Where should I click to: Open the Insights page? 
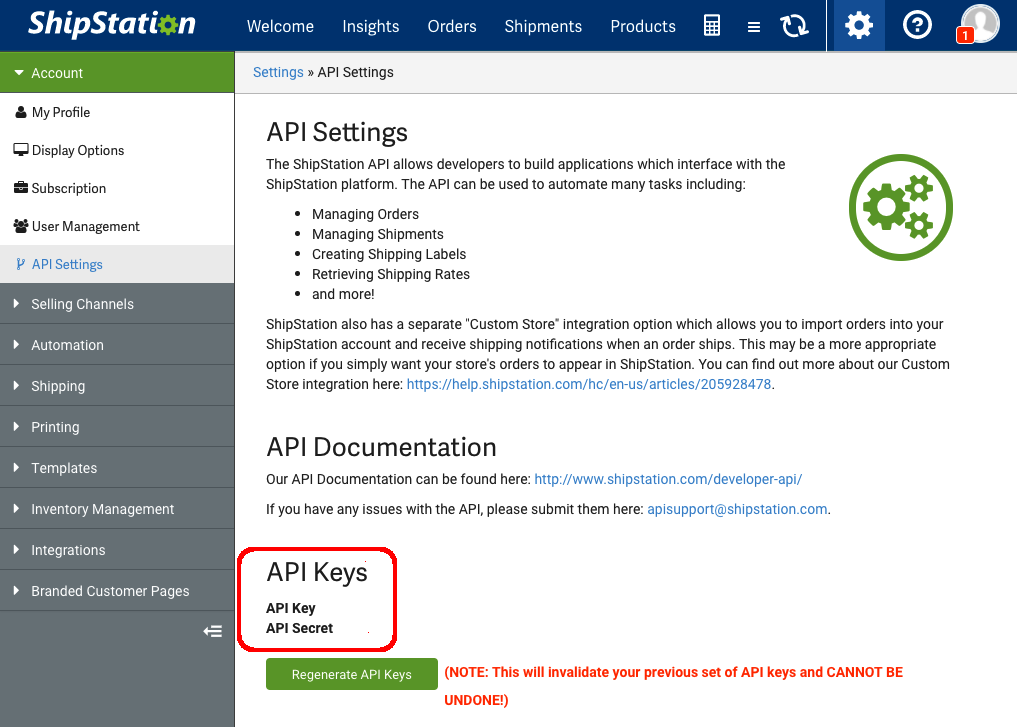[371, 26]
